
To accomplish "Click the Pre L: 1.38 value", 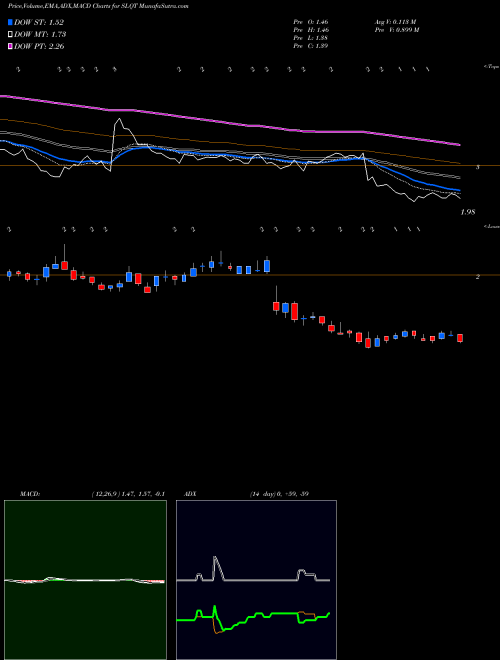I will [x=311, y=38].
